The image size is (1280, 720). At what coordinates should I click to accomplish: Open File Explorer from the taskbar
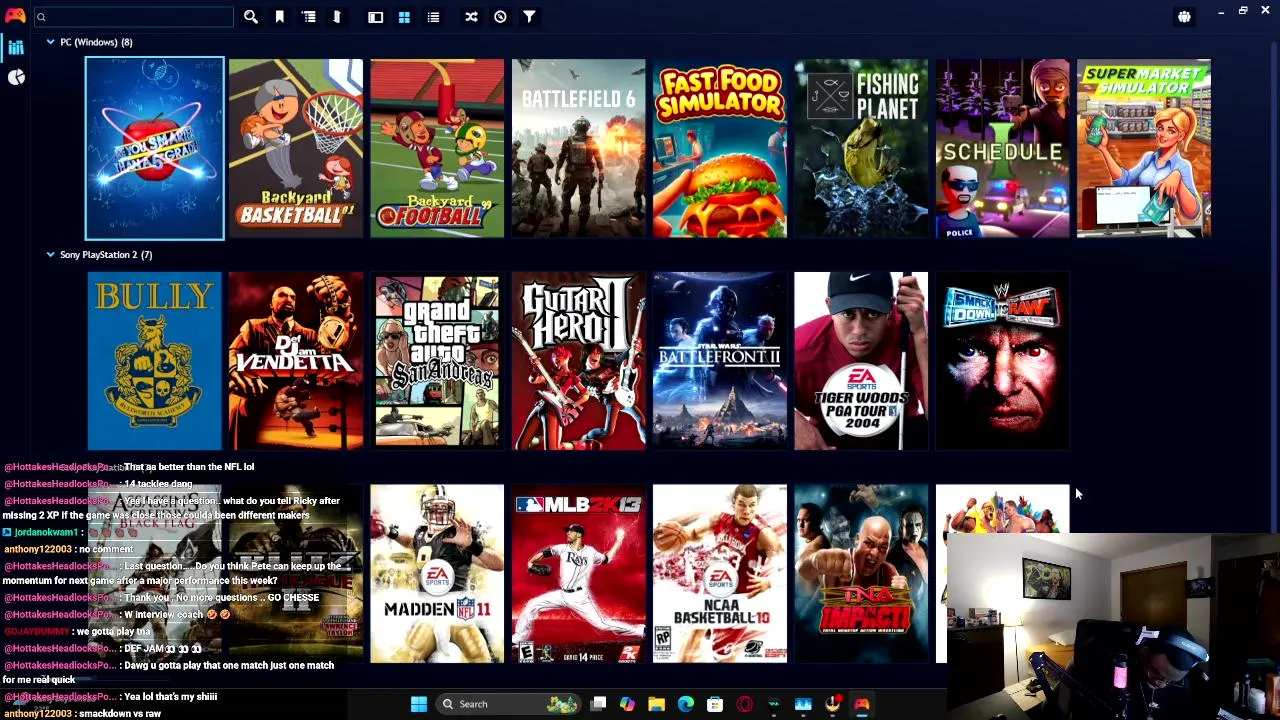[x=656, y=704]
